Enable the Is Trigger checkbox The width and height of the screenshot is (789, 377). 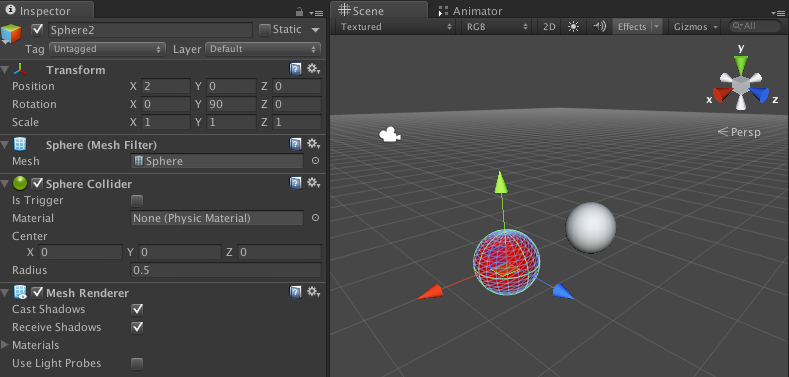(x=137, y=201)
